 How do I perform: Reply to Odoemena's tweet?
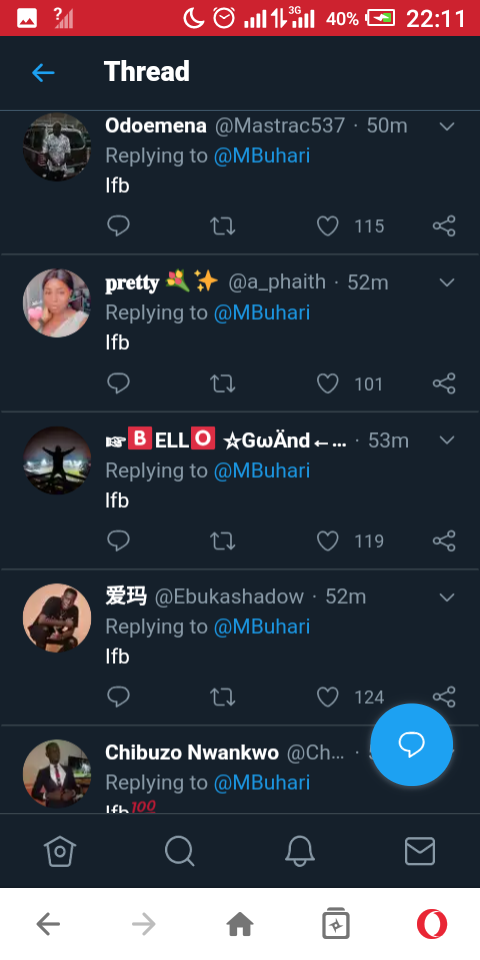pos(118,226)
